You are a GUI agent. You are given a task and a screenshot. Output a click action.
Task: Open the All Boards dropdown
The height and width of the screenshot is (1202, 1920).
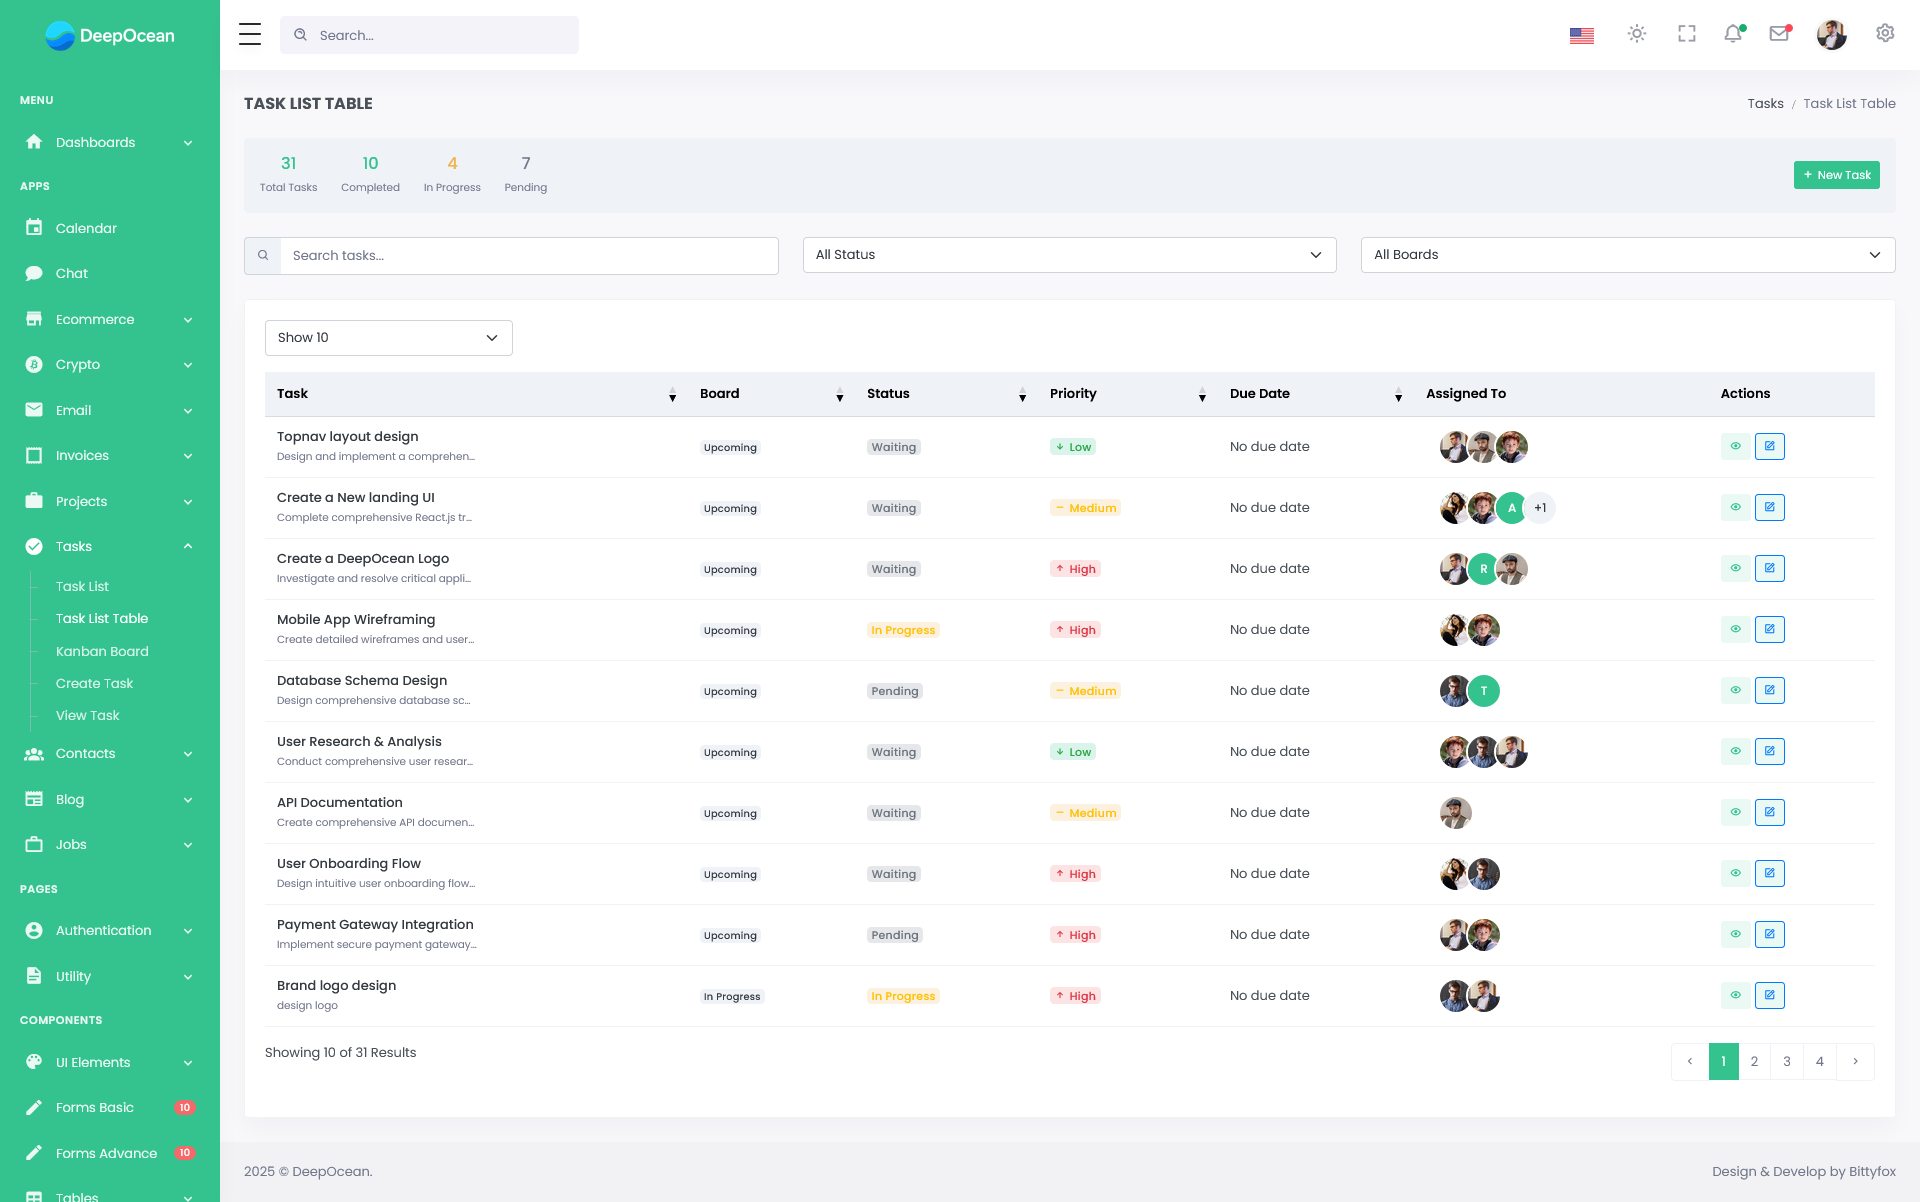tap(1627, 255)
